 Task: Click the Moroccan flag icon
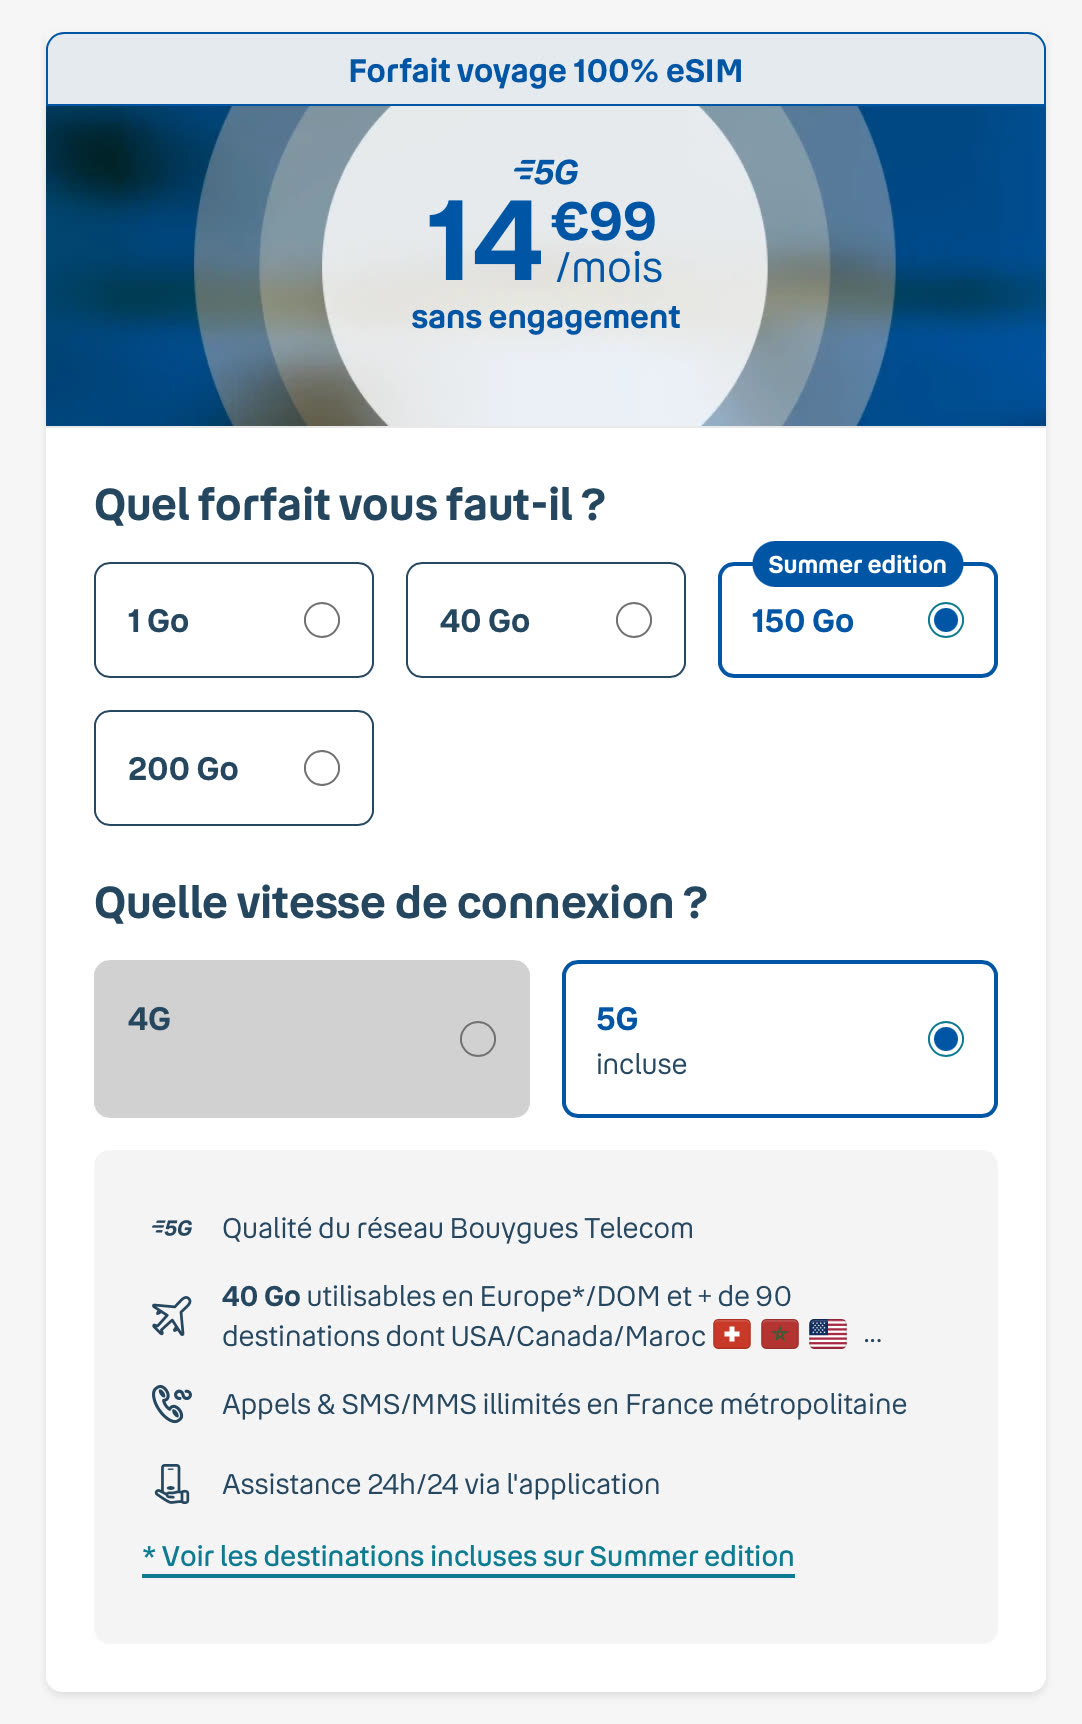click(780, 1335)
